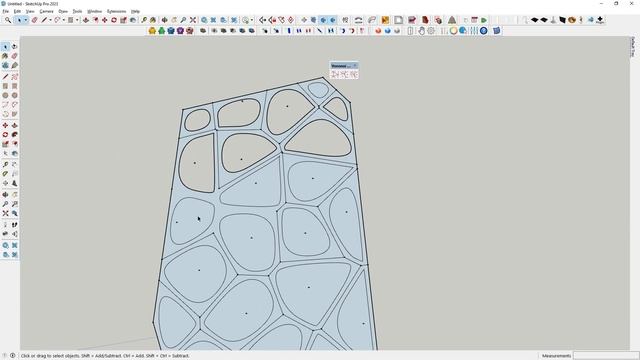Expand the Arc tool dropdown arrow
This screenshot has height=360, width=640.
pos(64,20)
